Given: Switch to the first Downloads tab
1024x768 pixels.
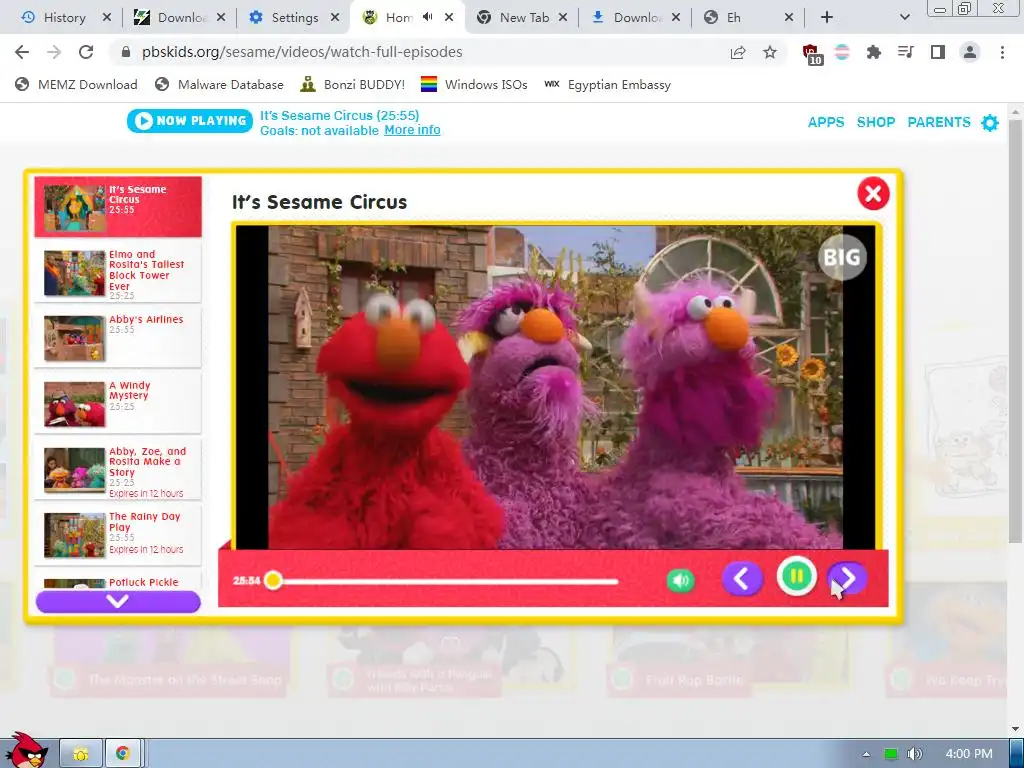Looking at the screenshot, I should [180, 18].
